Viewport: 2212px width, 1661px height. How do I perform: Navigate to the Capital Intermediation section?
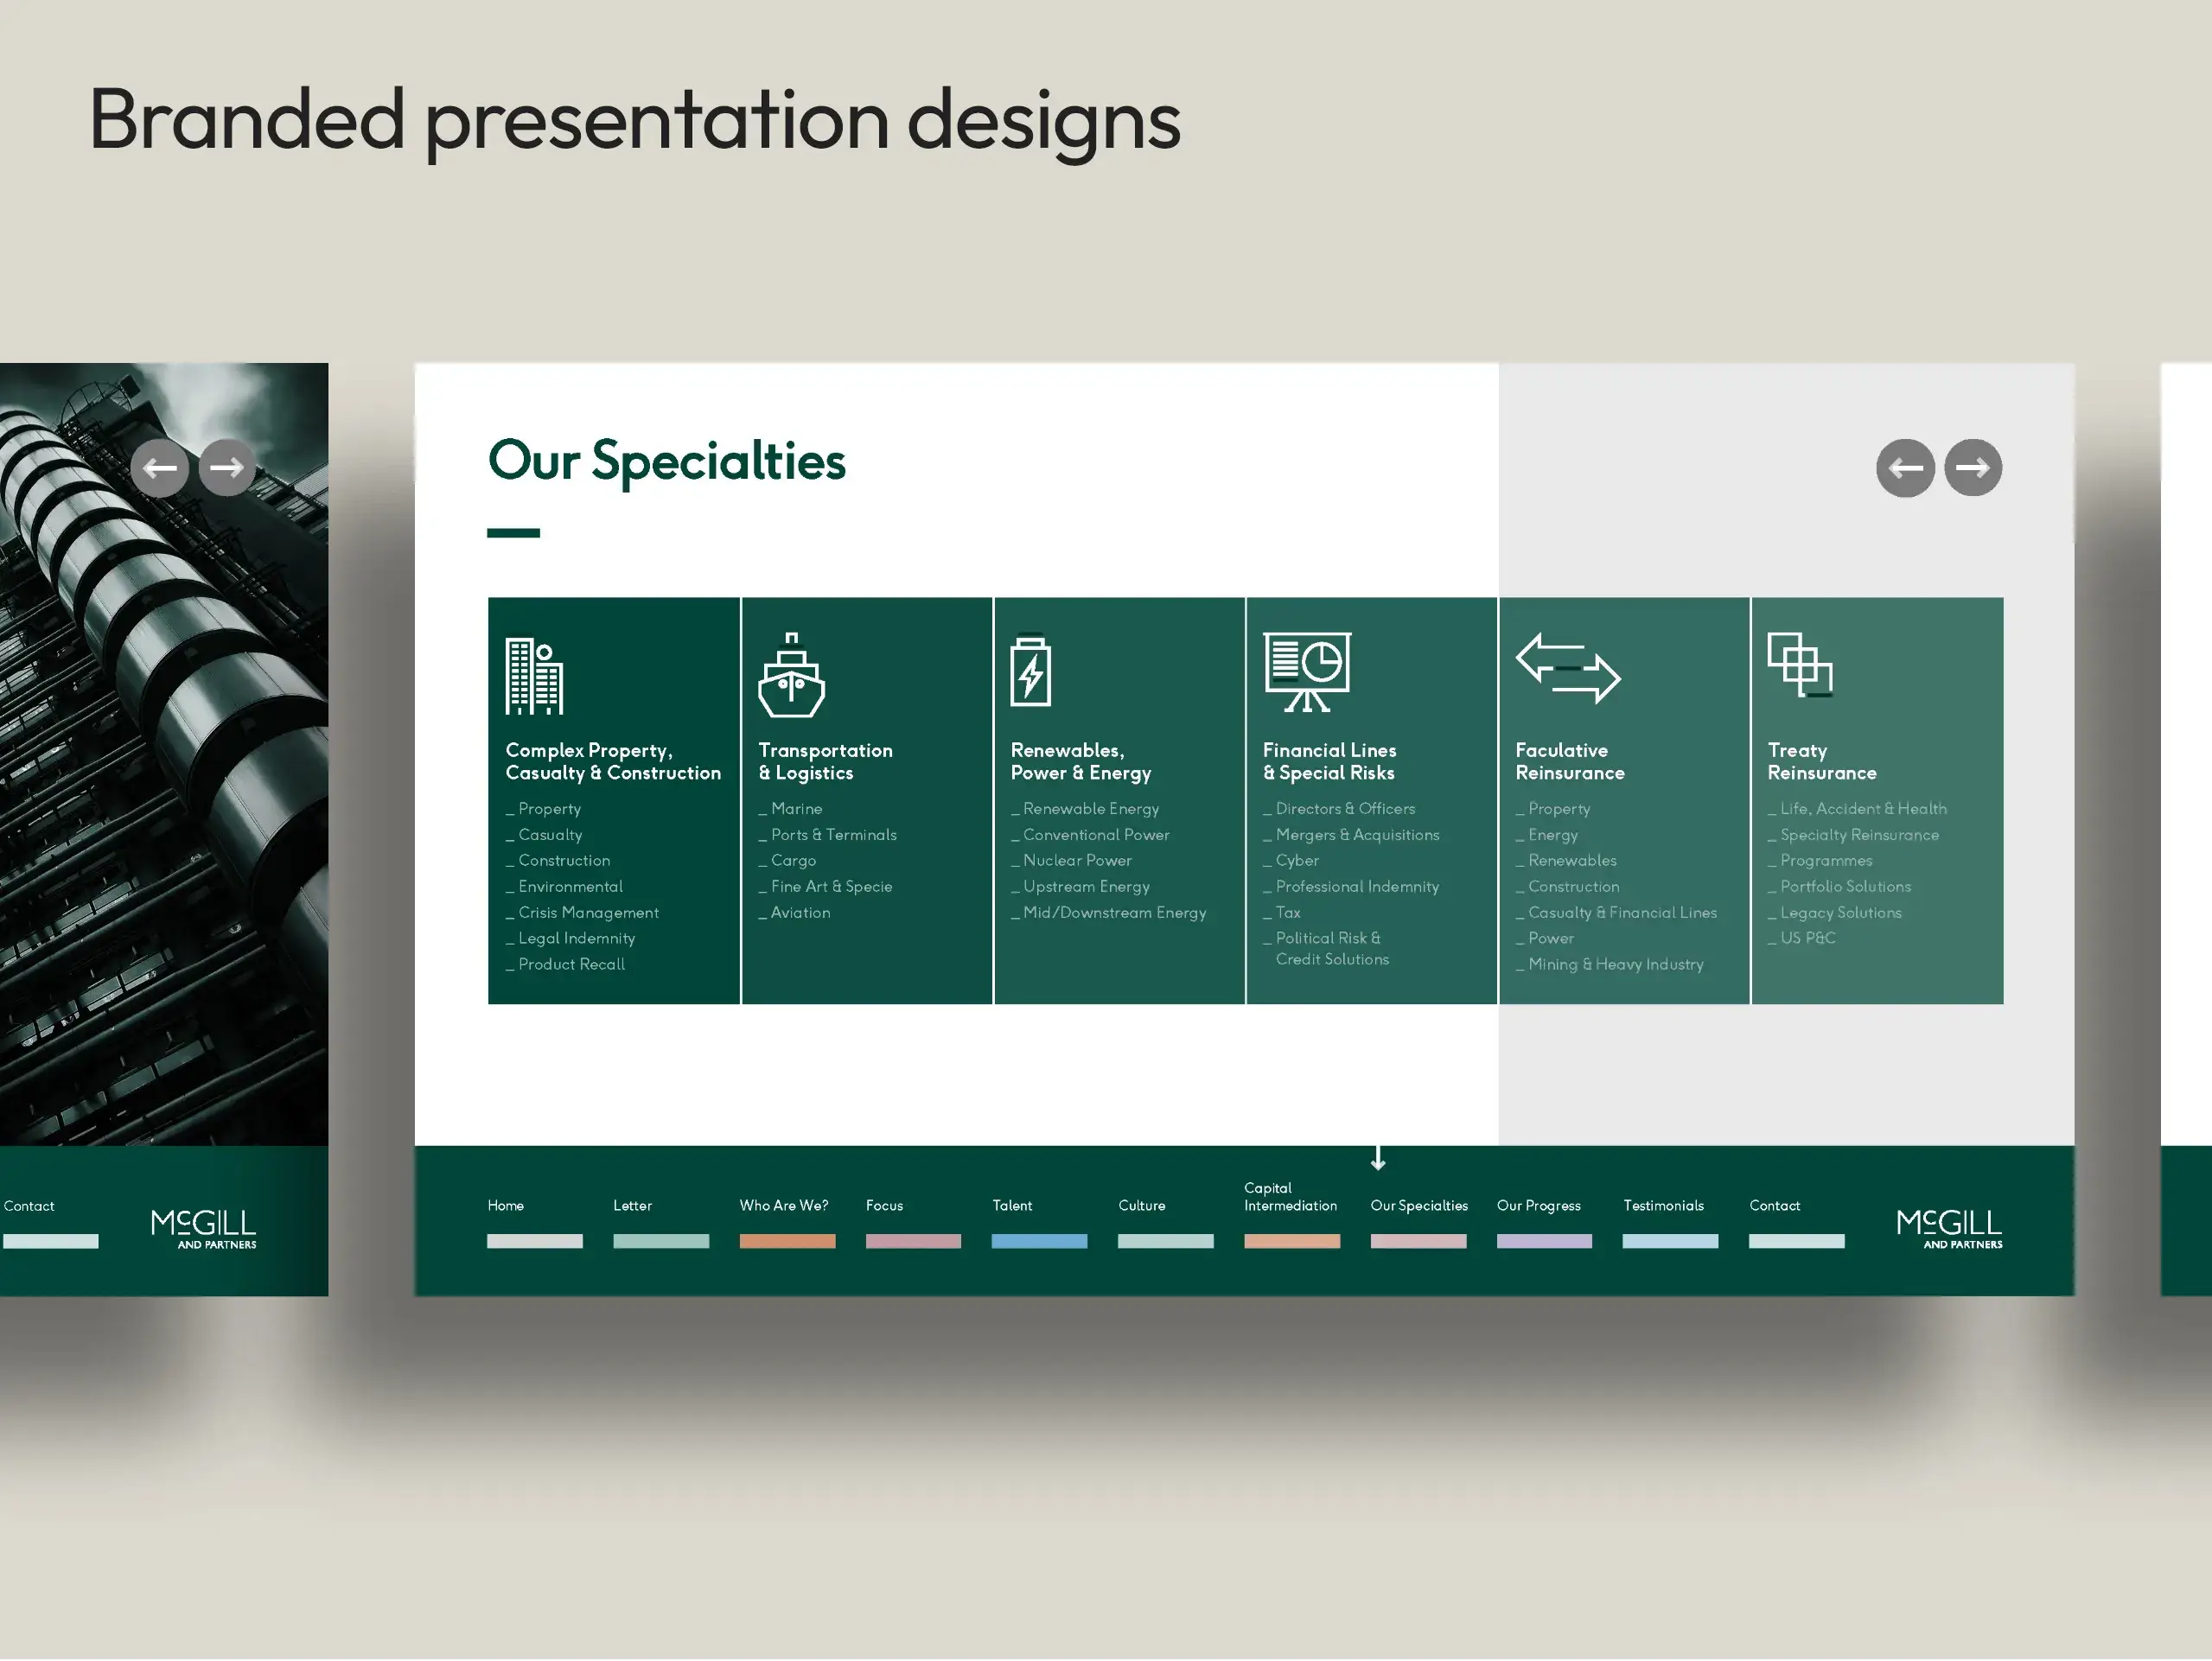point(1290,1196)
